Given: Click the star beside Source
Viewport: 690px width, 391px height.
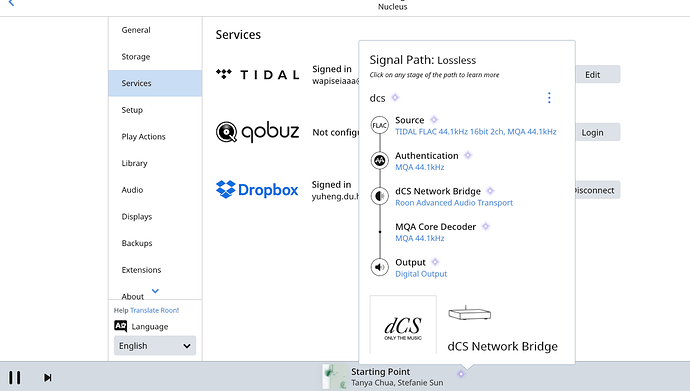Looking at the screenshot, I should [x=434, y=120].
